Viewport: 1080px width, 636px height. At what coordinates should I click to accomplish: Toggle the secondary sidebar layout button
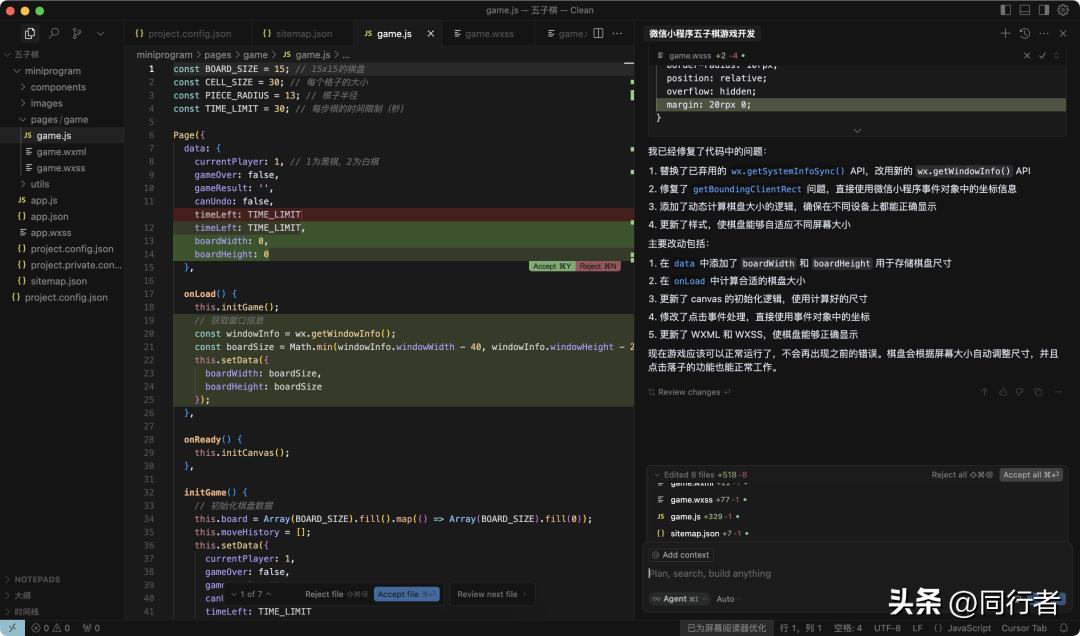[1044, 10]
